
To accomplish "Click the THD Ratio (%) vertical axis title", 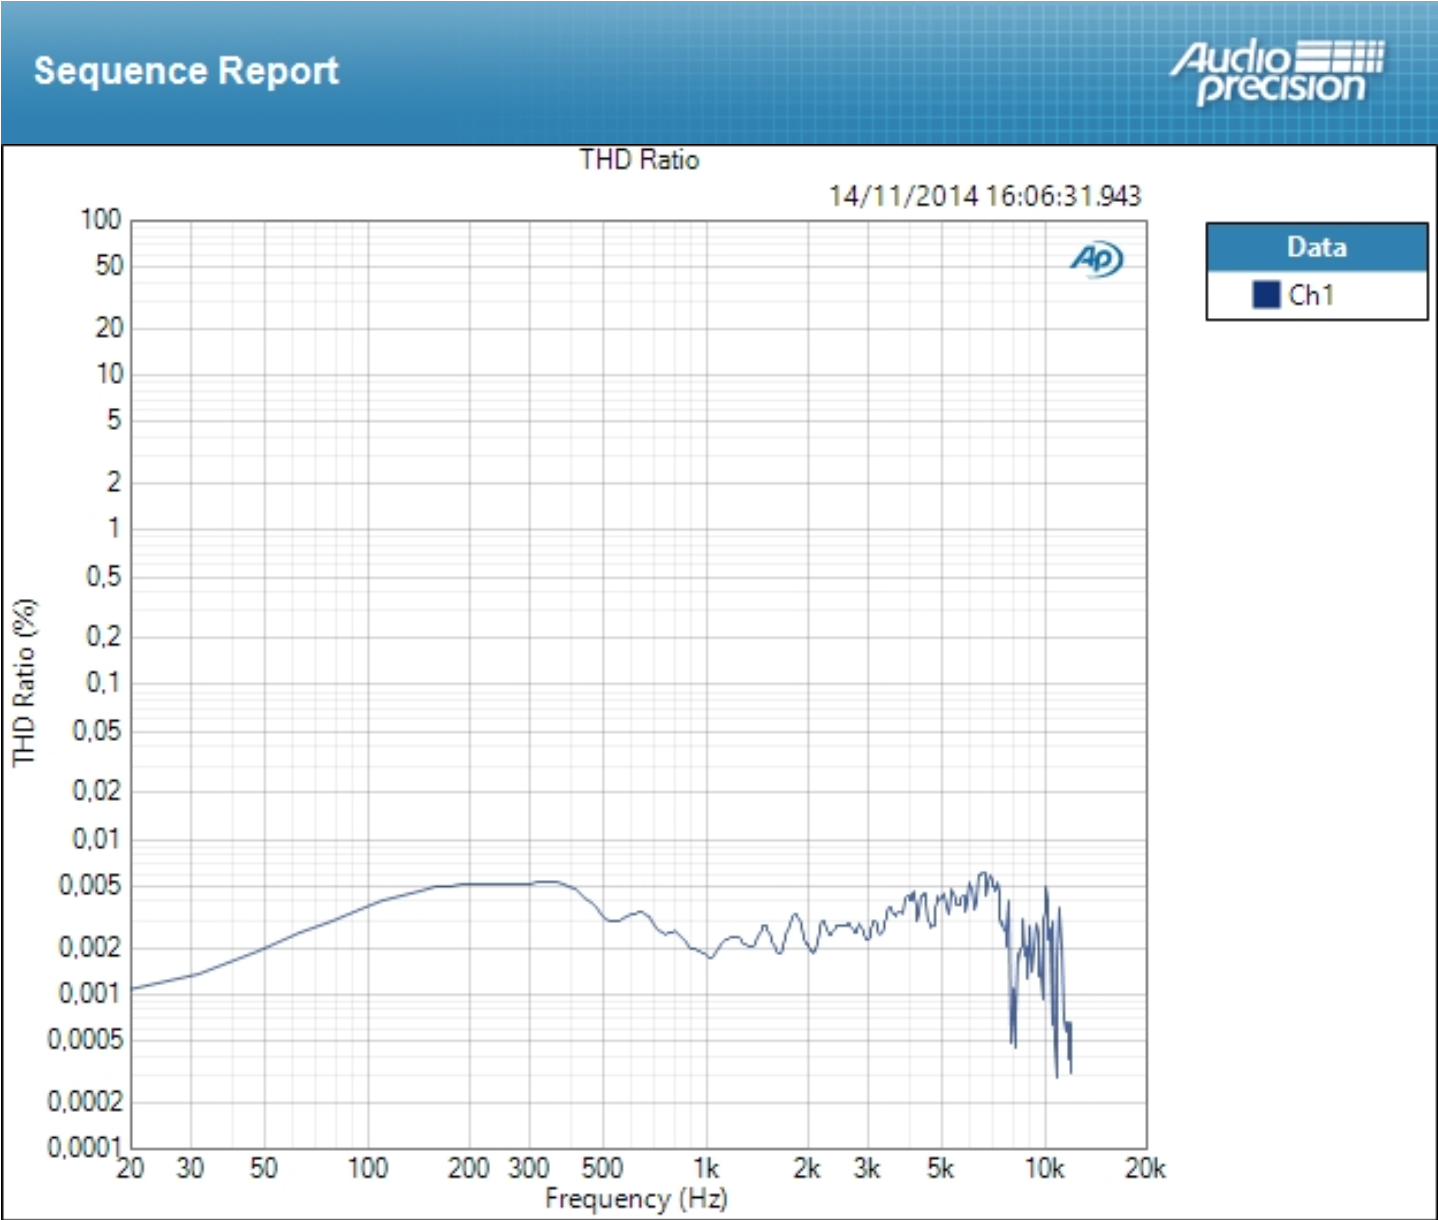I will coord(24,683).
